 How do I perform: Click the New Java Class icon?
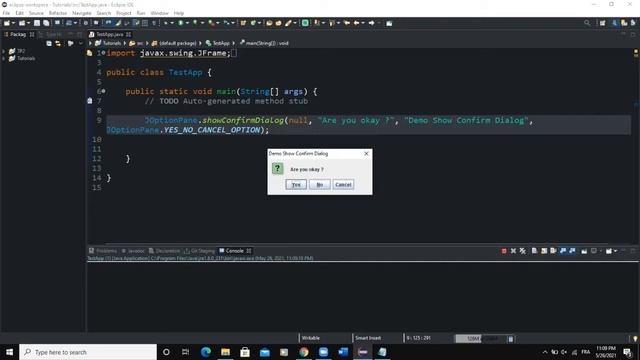[253, 23]
